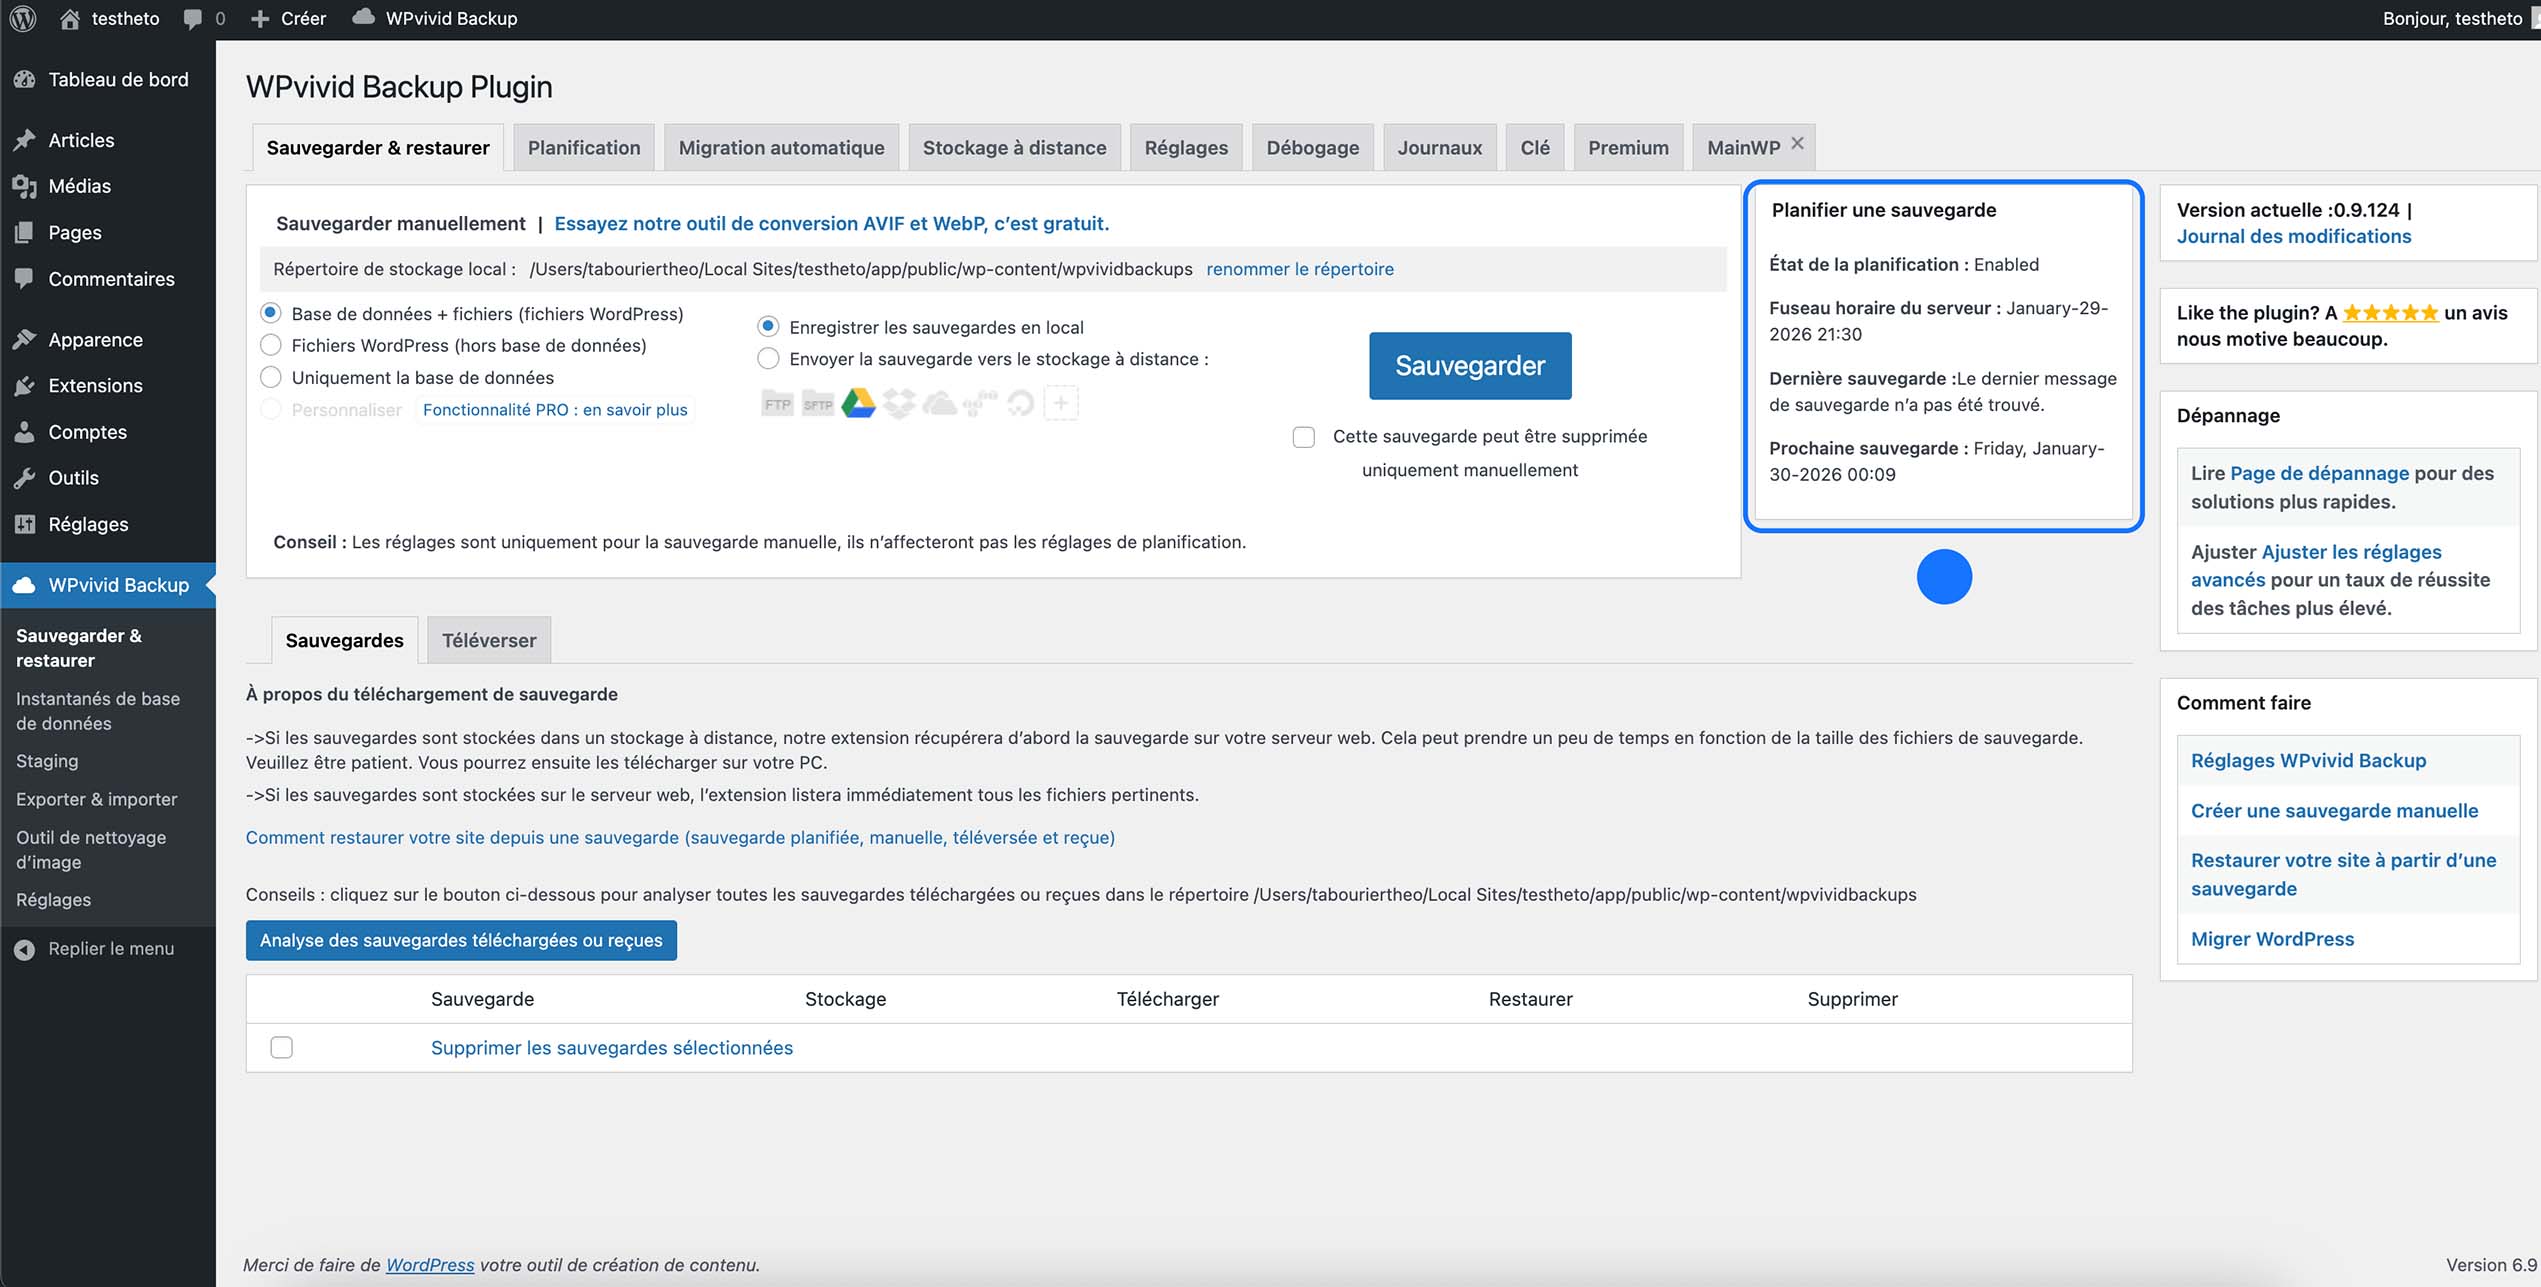Check the manual-only deletion checkbox

coord(1303,436)
